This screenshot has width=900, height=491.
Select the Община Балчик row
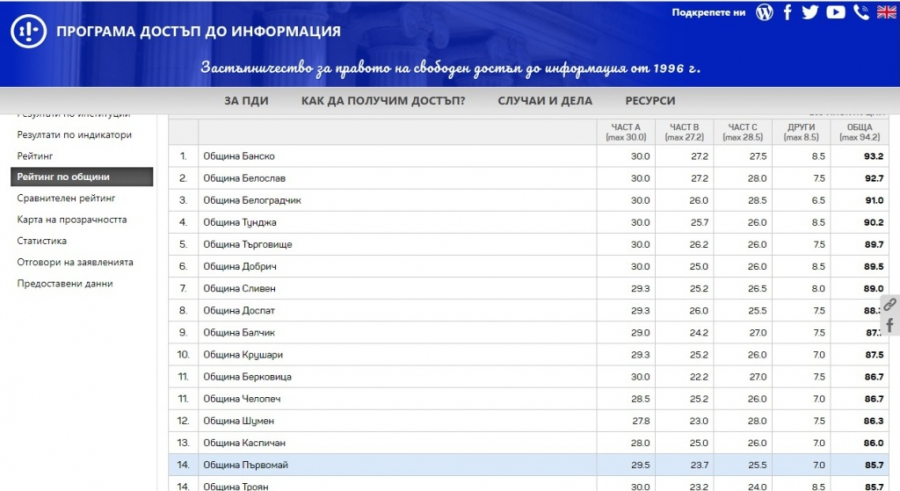(529, 333)
